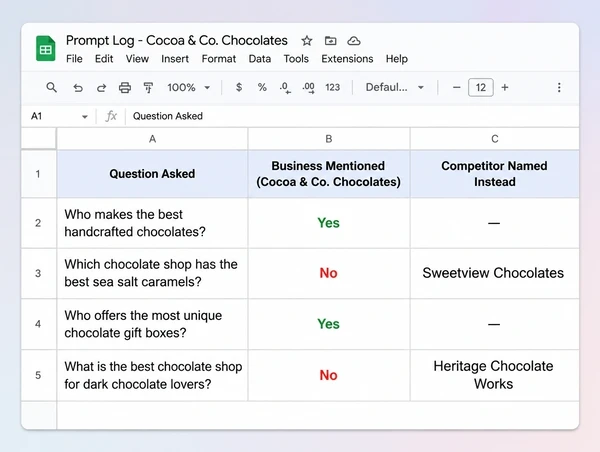Image resolution: width=600 pixels, height=452 pixels.
Task: Select the Yes cell in row 4
Action: coord(329,324)
